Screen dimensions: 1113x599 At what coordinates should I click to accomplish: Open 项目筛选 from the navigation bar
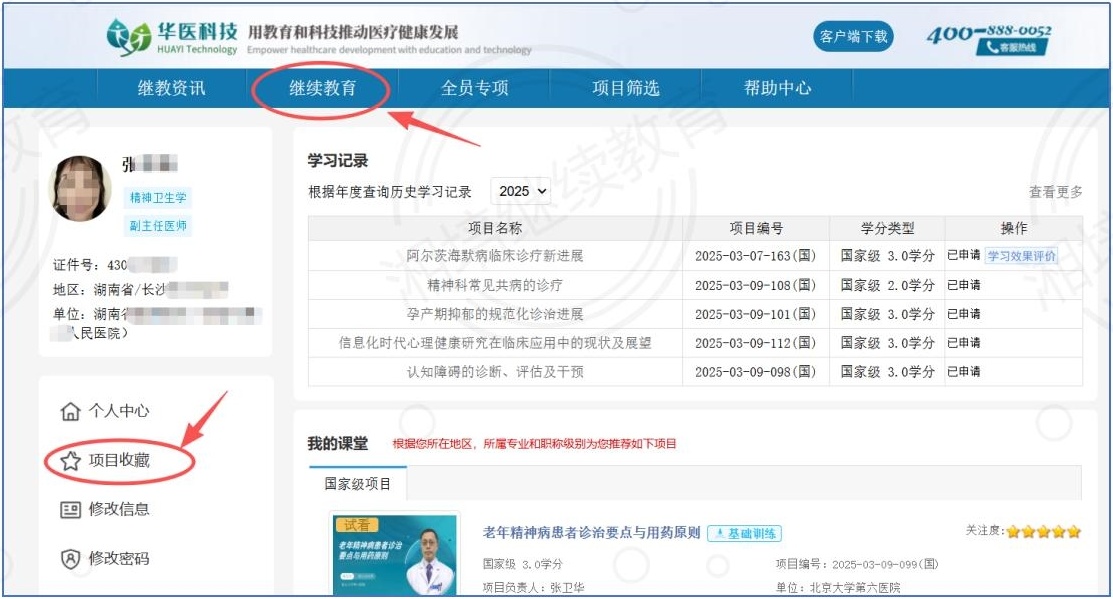pos(626,88)
